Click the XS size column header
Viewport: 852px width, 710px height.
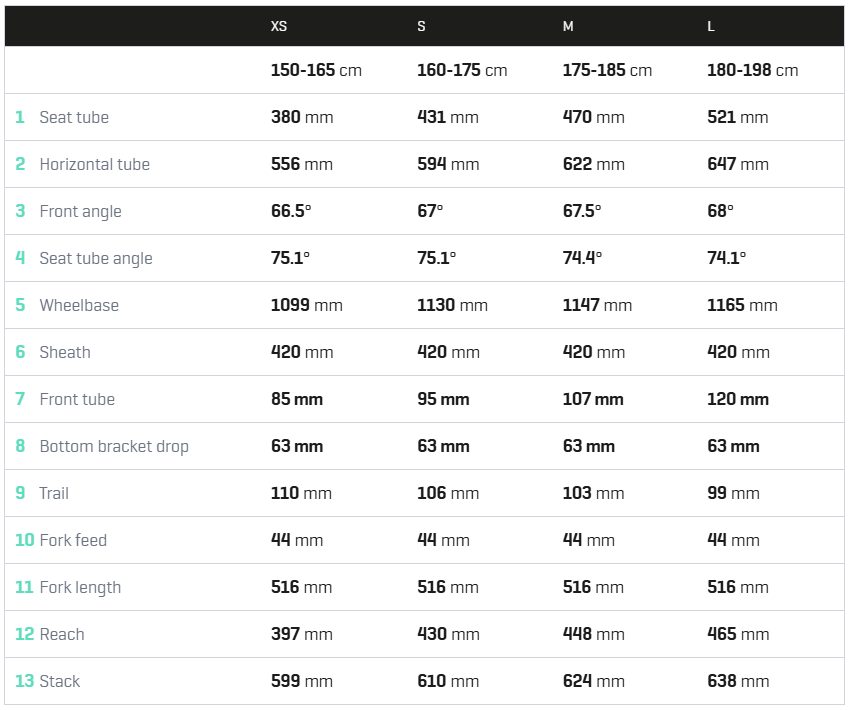pos(279,26)
